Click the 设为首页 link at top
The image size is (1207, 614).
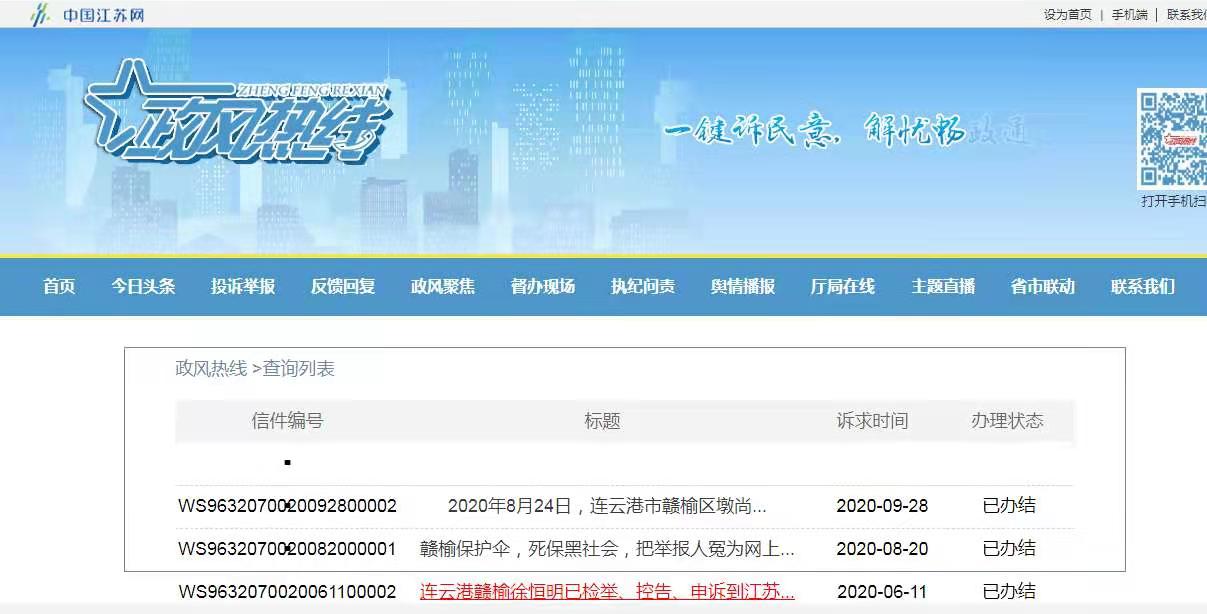click(x=1067, y=15)
